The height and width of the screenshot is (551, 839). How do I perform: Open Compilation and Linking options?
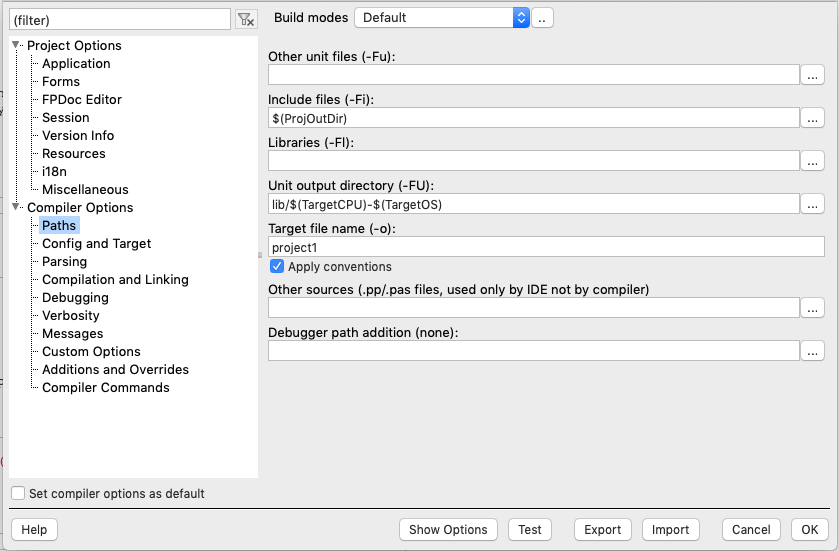pyautogui.click(x=115, y=279)
